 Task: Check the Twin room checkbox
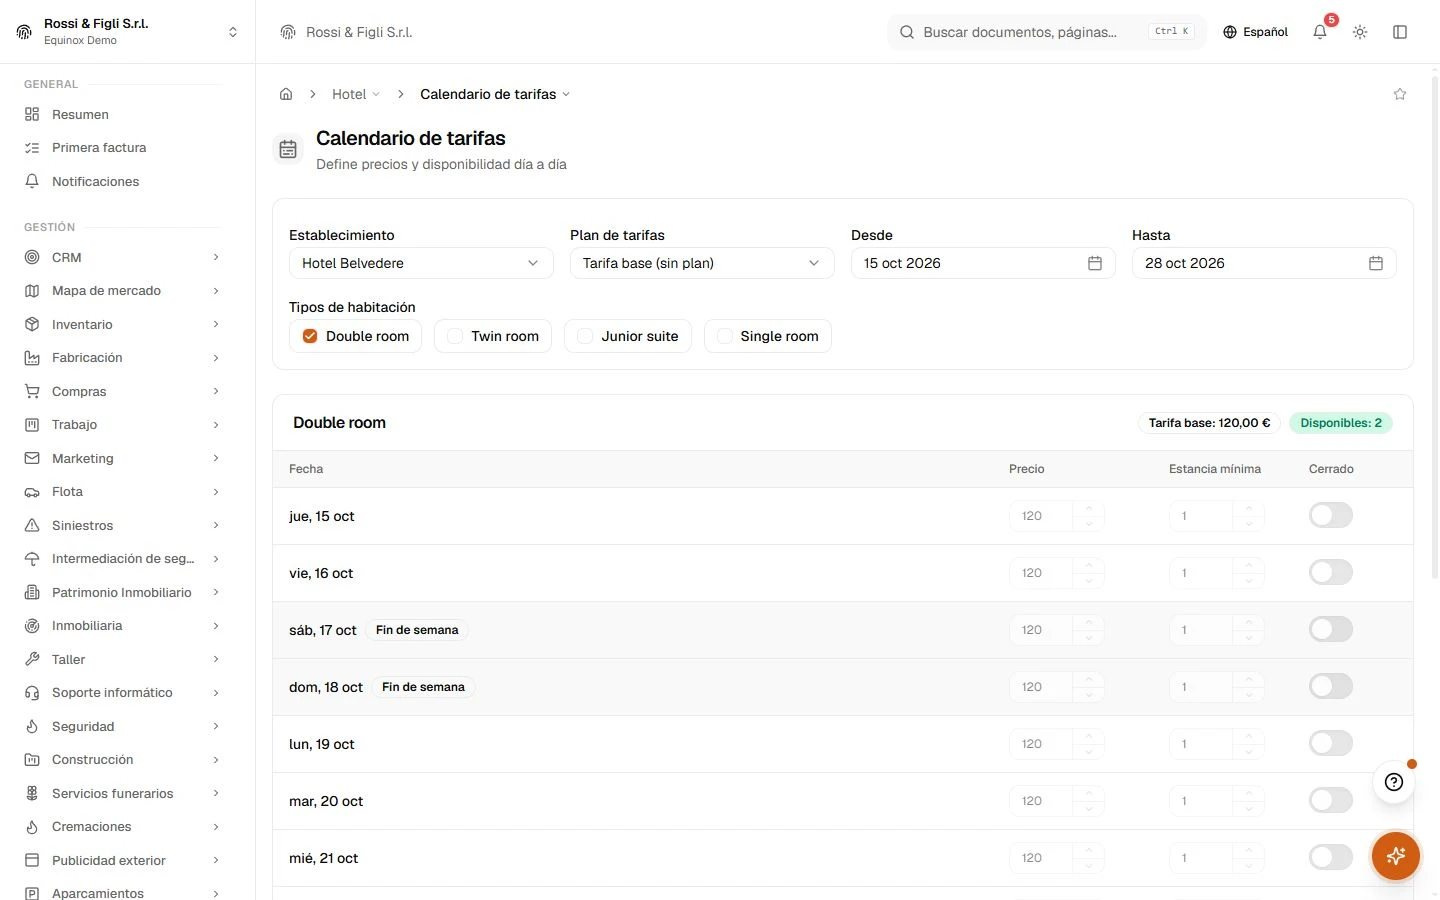point(455,336)
